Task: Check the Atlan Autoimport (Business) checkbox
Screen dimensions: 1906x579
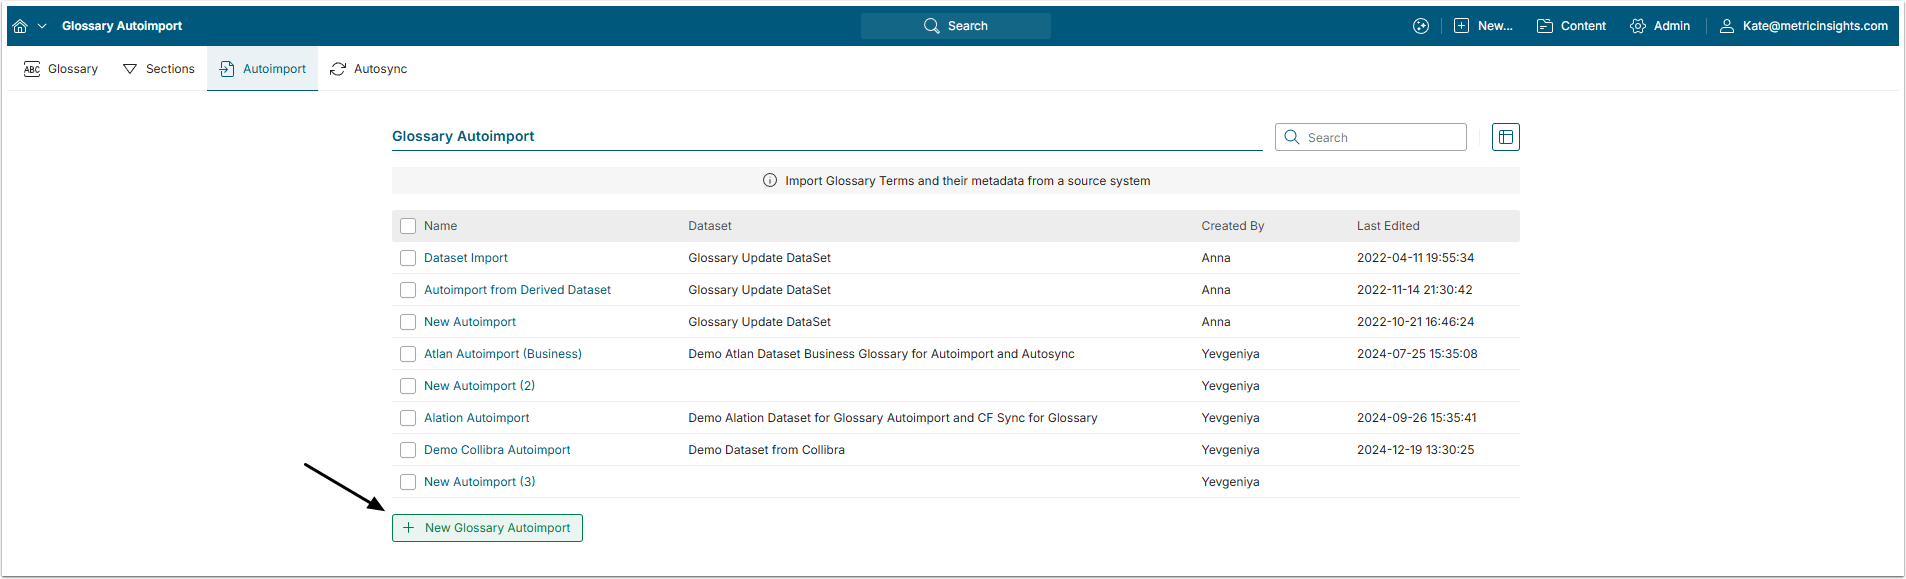Action: 408,354
